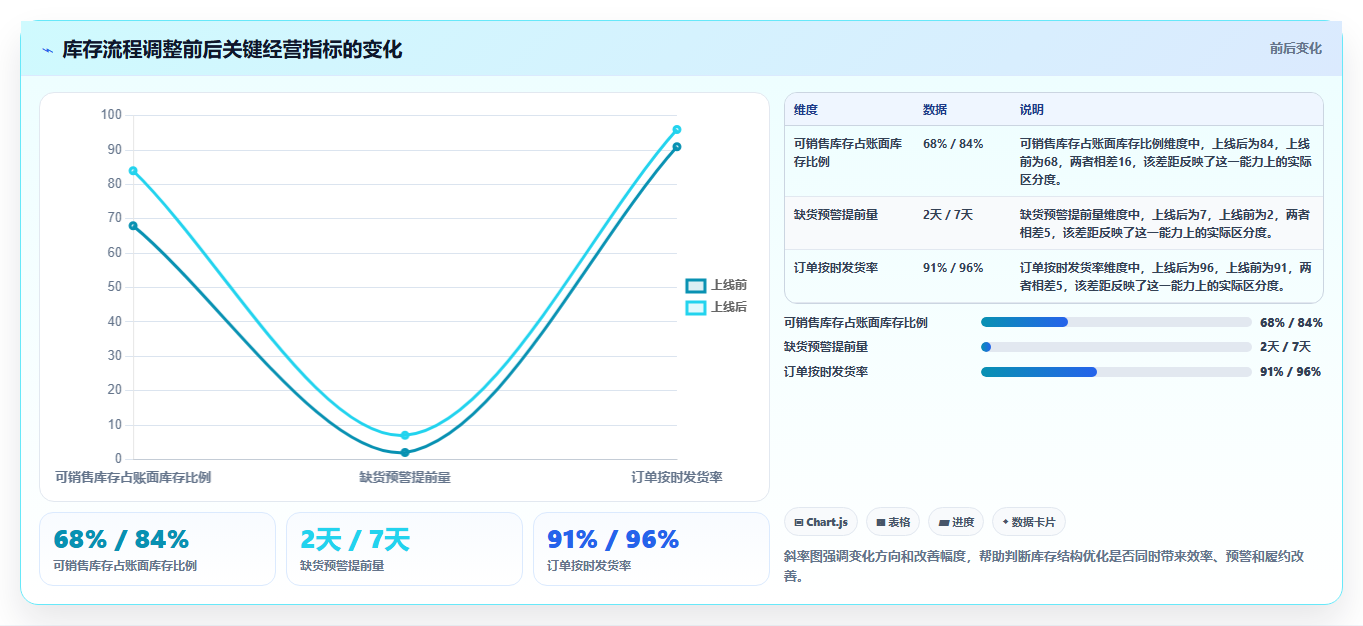Click the lightning icon beside the title
Viewport: 1363px width, 626px height.
pos(48,50)
